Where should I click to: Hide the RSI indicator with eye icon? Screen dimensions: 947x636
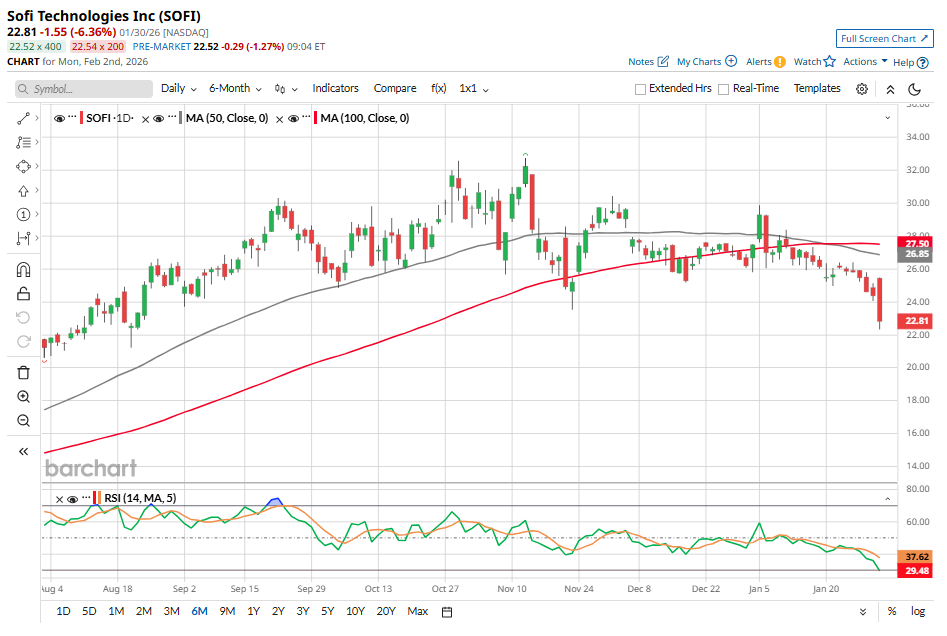[x=73, y=498]
